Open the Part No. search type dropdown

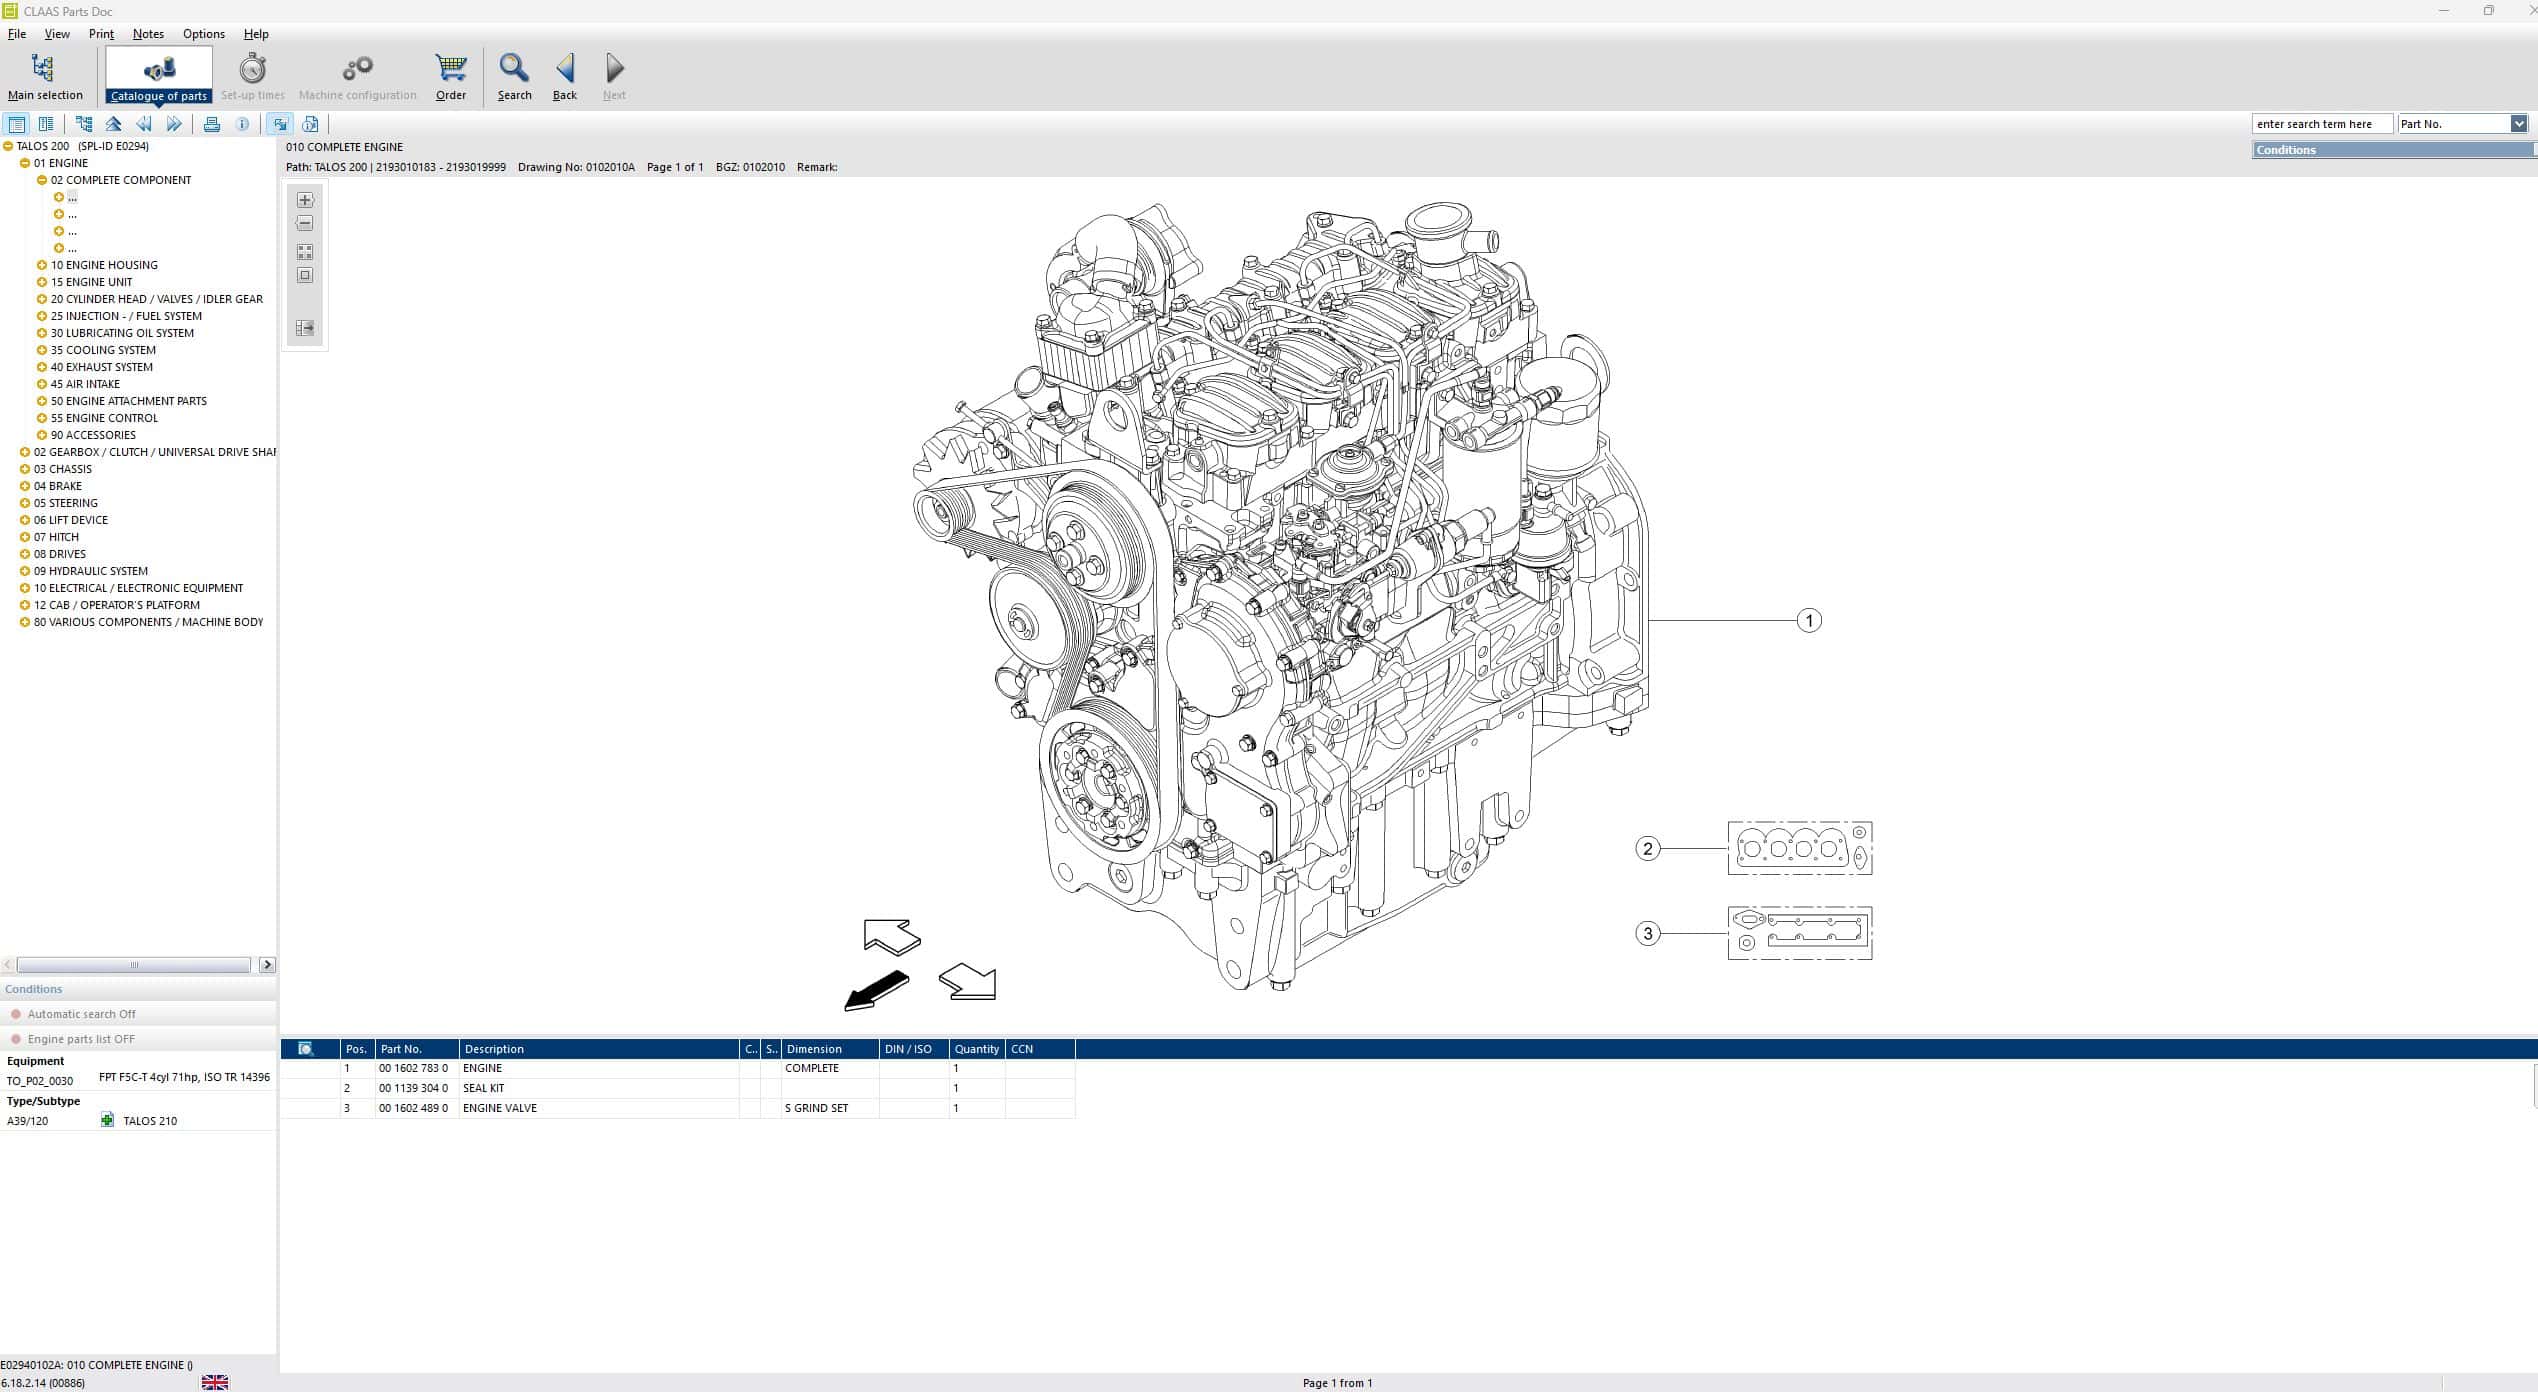(x=2518, y=124)
